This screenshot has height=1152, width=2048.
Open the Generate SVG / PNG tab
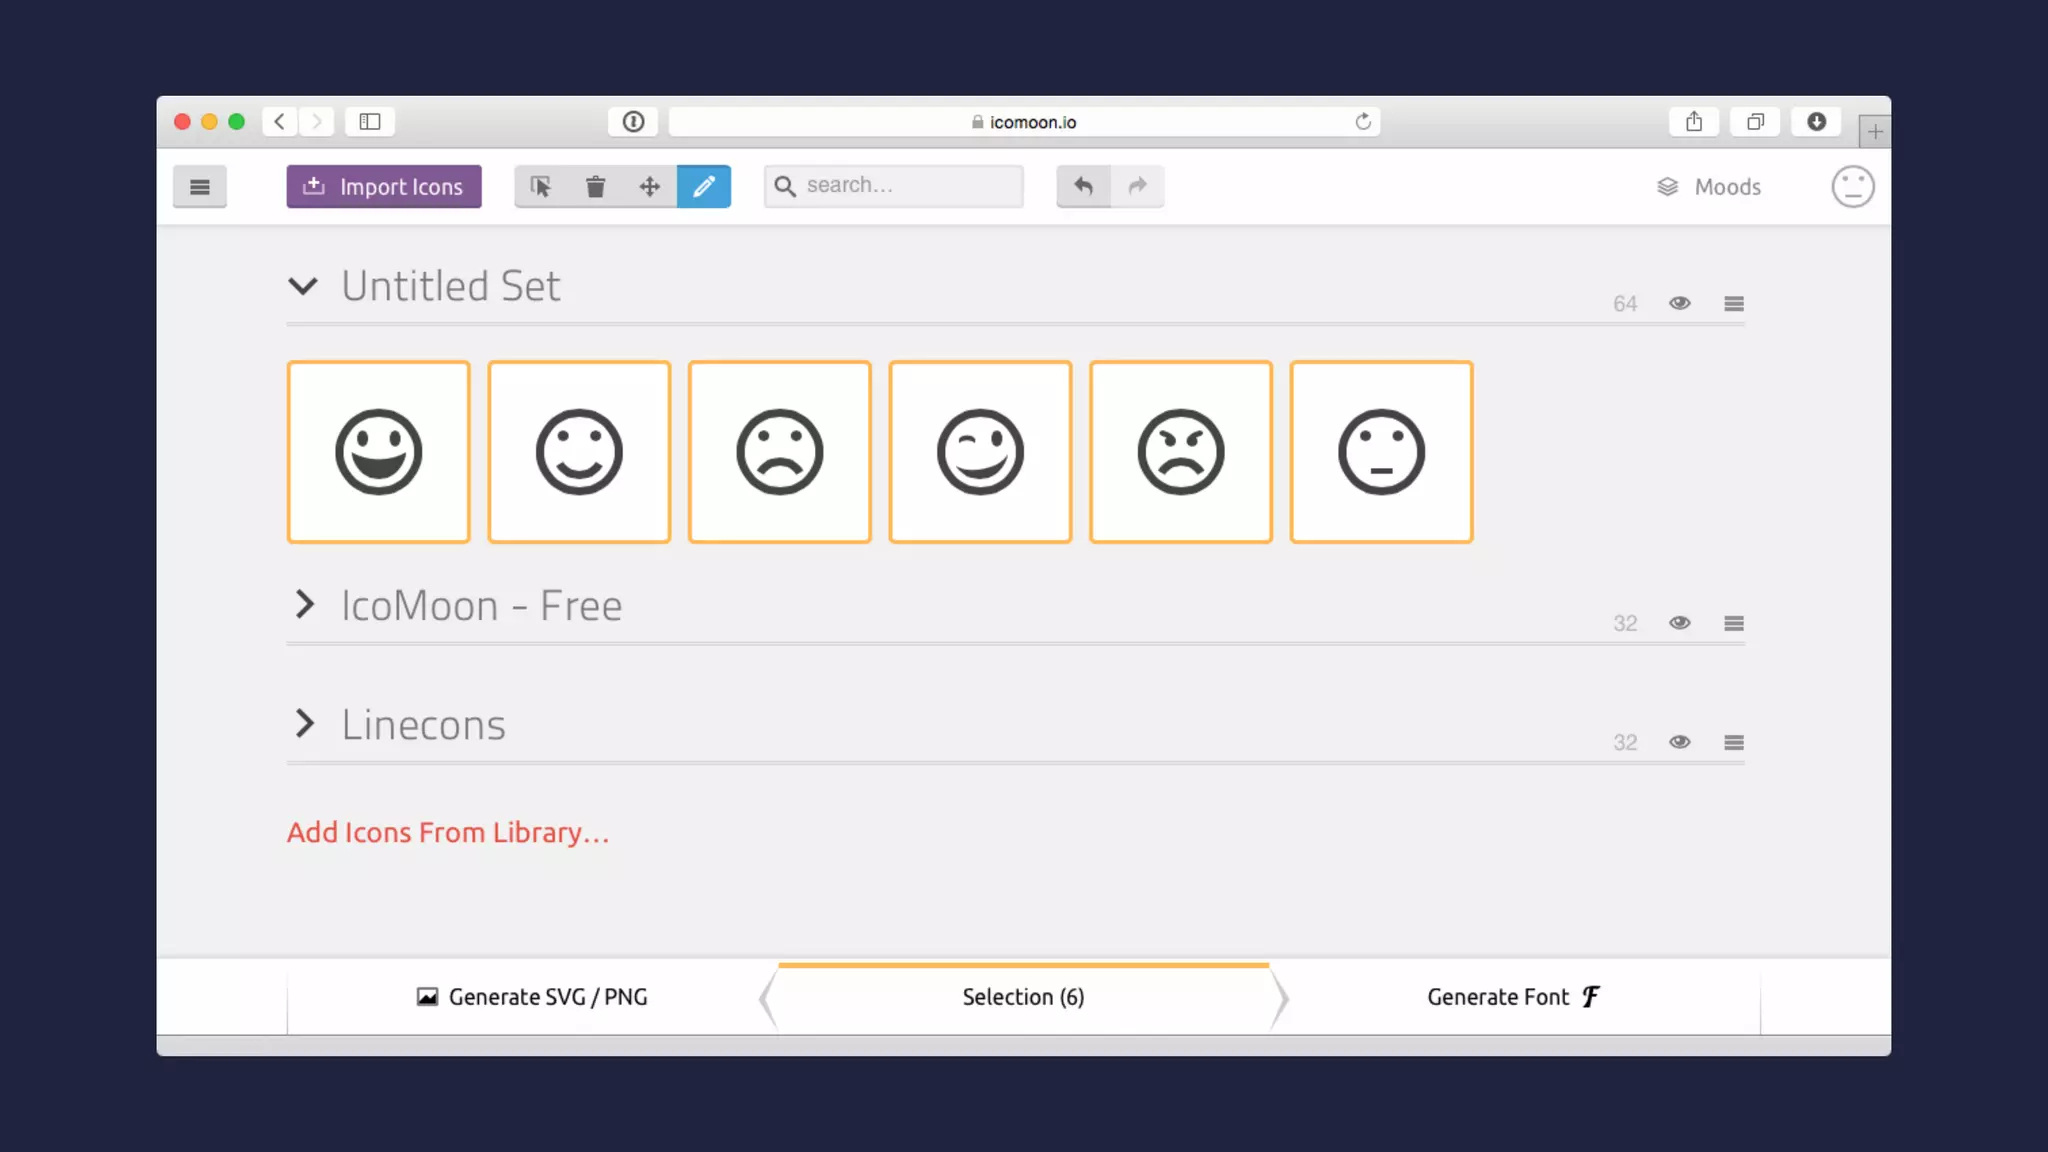click(532, 997)
